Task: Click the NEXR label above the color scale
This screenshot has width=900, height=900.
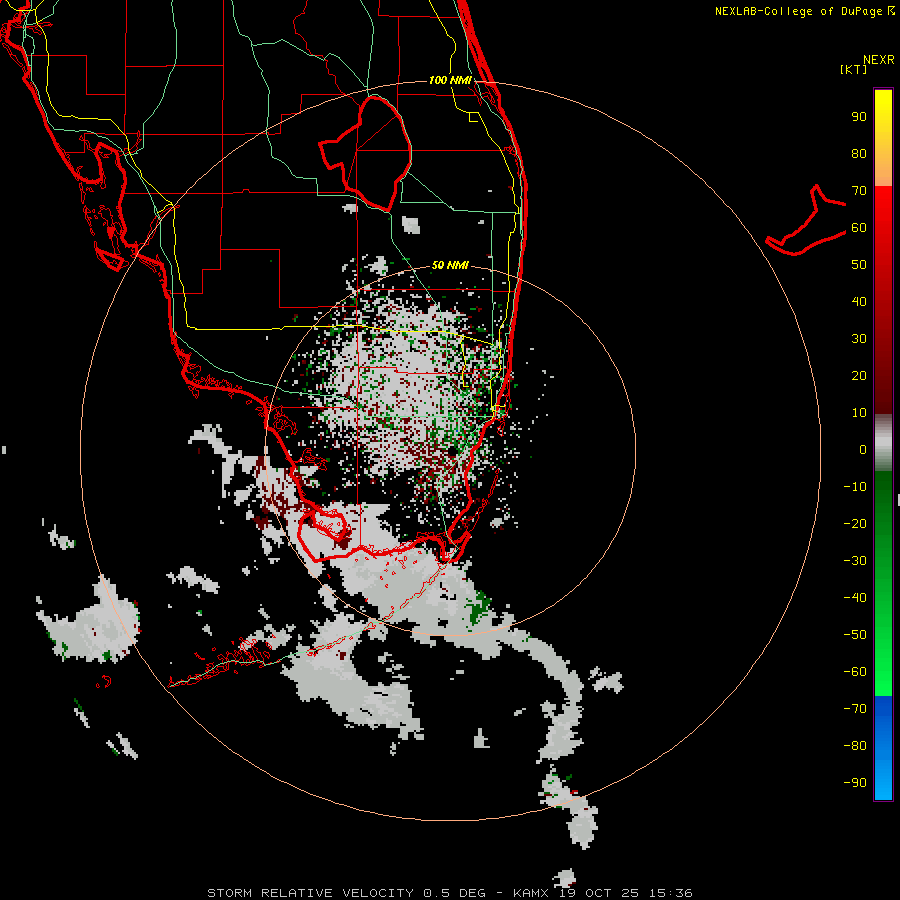Action: tap(878, 60)
